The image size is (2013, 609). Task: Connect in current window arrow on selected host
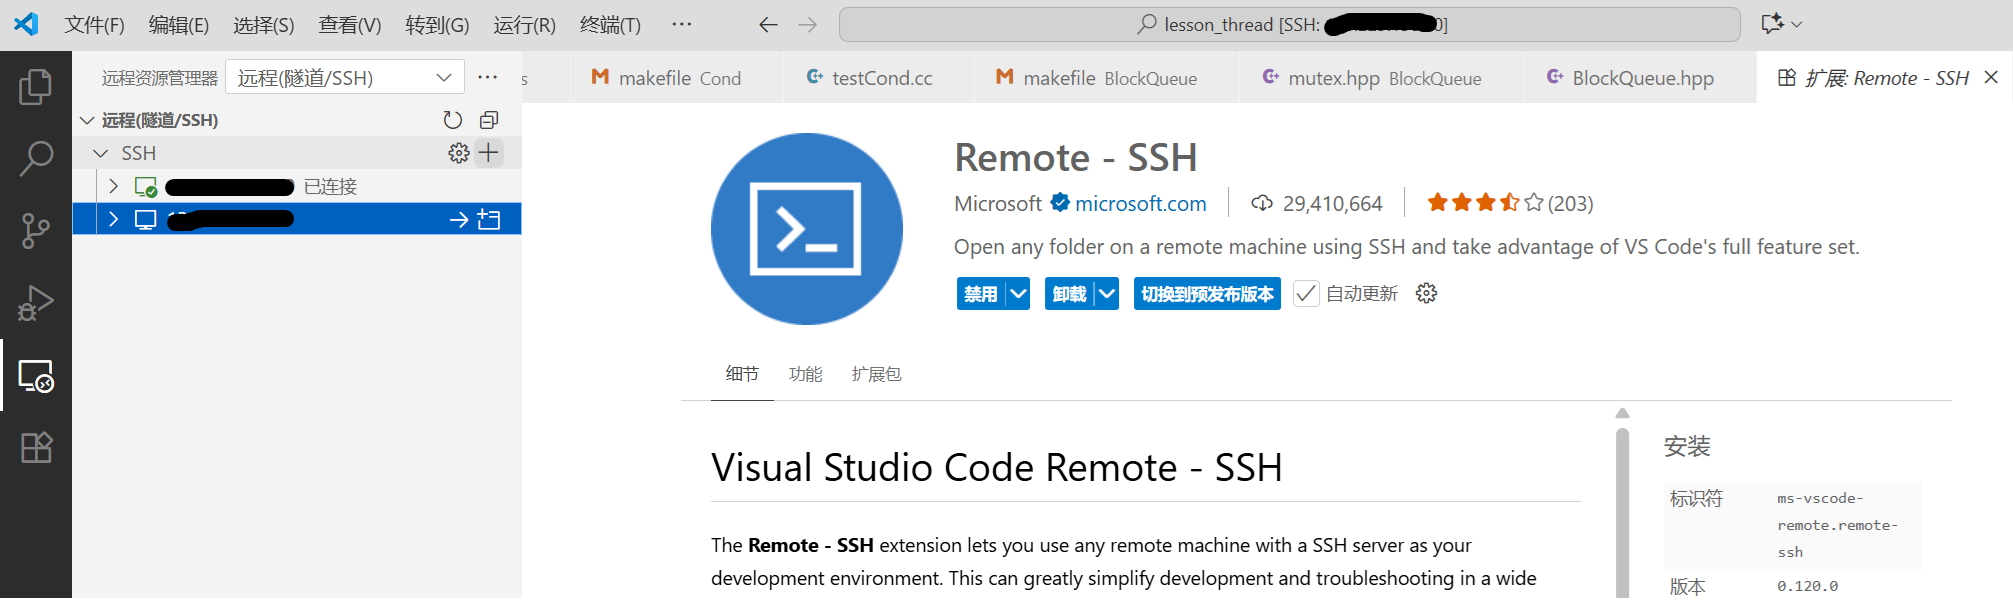[x=459, y=219]
